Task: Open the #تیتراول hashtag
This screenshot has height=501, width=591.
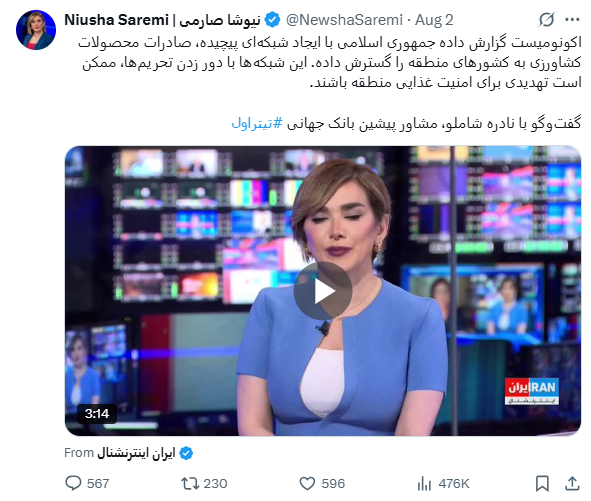Action: point(257,123)
